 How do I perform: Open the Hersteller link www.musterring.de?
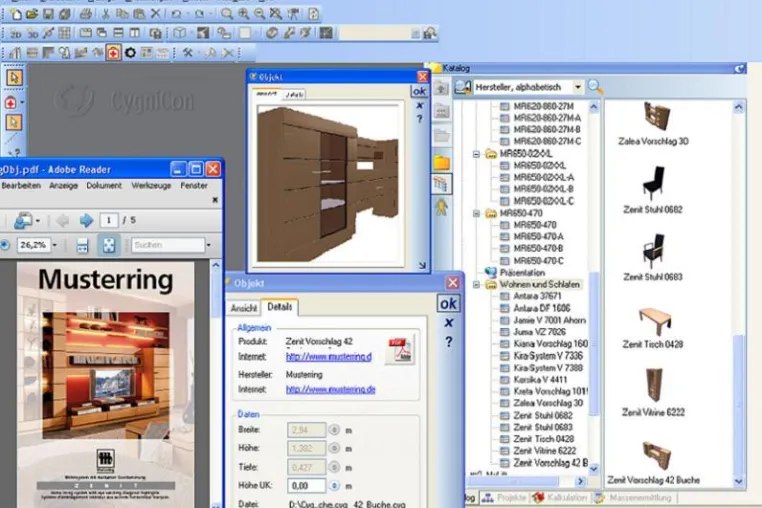click(330, 389)
